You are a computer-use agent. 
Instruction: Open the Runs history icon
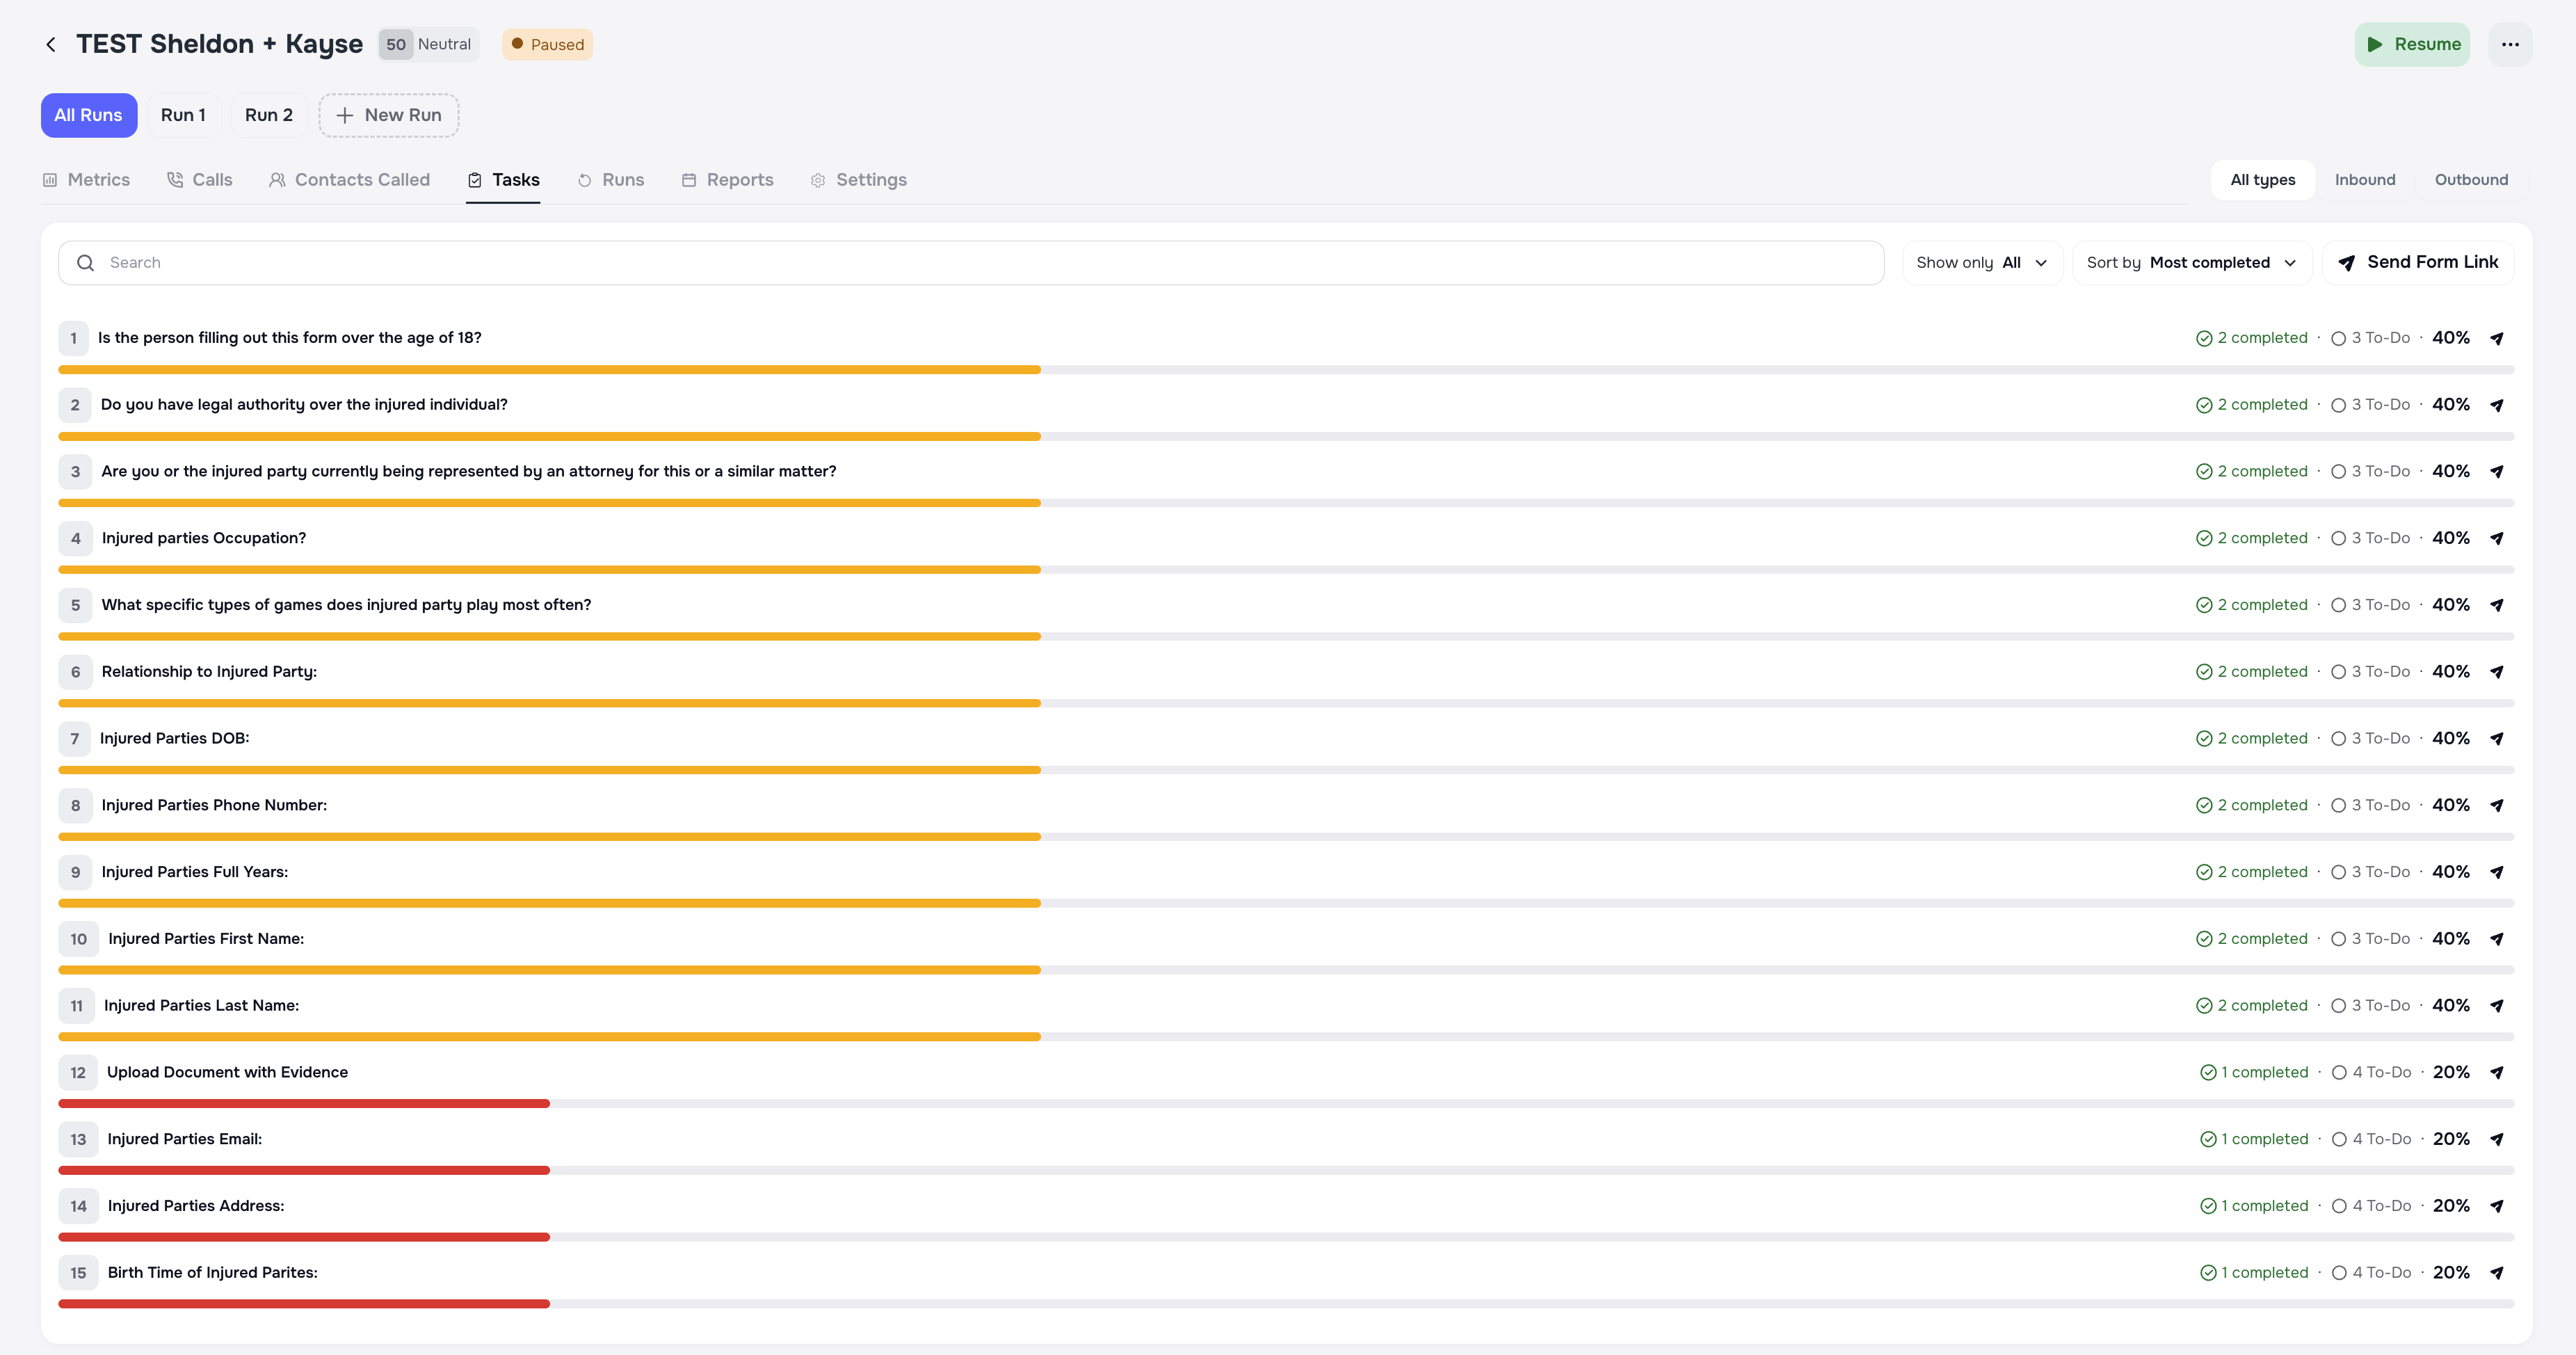pyautogui.click(x=585, y=180)
